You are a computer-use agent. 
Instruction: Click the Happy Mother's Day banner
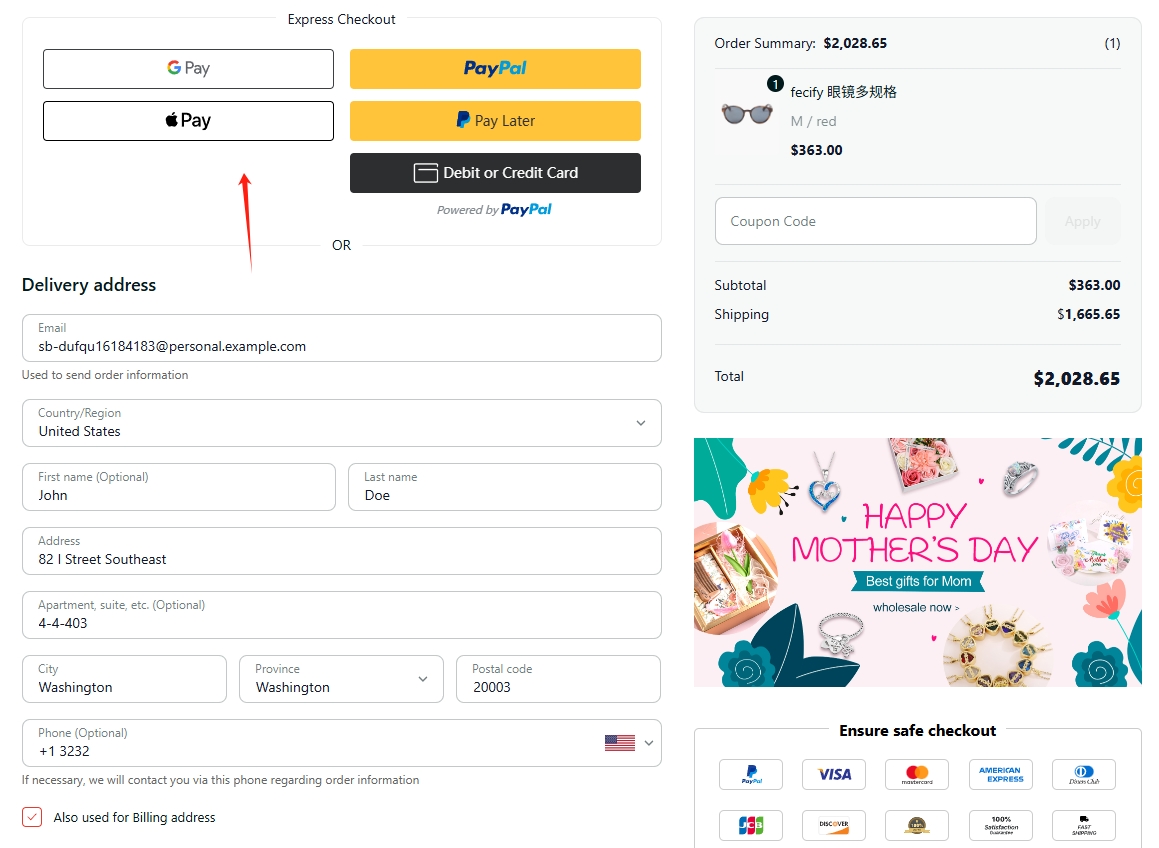[x=917, y=562]
